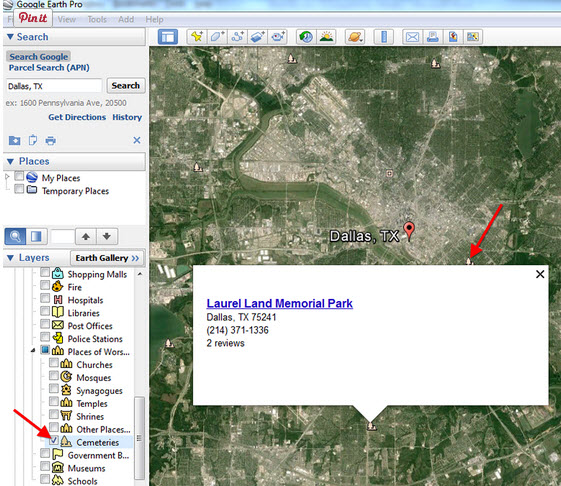561x486 pixels.
Task: Add a placemark with the yellow pin tool
Action: click(x=196, y=37)
